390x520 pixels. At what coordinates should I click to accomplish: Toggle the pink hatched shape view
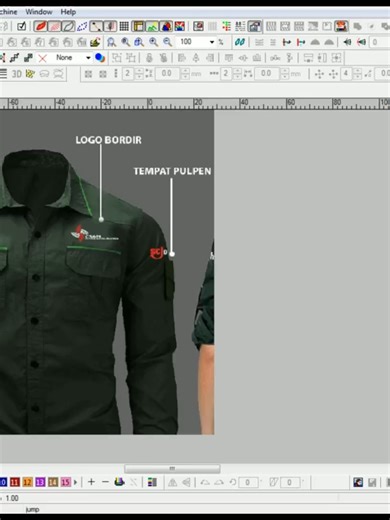tap(55, 26)
